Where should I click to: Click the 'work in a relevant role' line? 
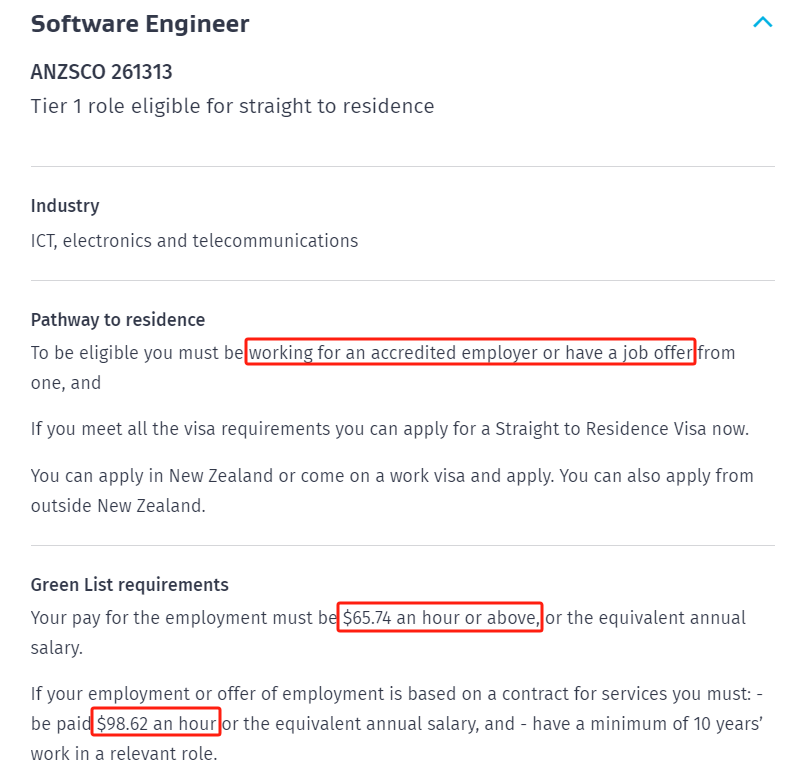click(x=124, y=752)
